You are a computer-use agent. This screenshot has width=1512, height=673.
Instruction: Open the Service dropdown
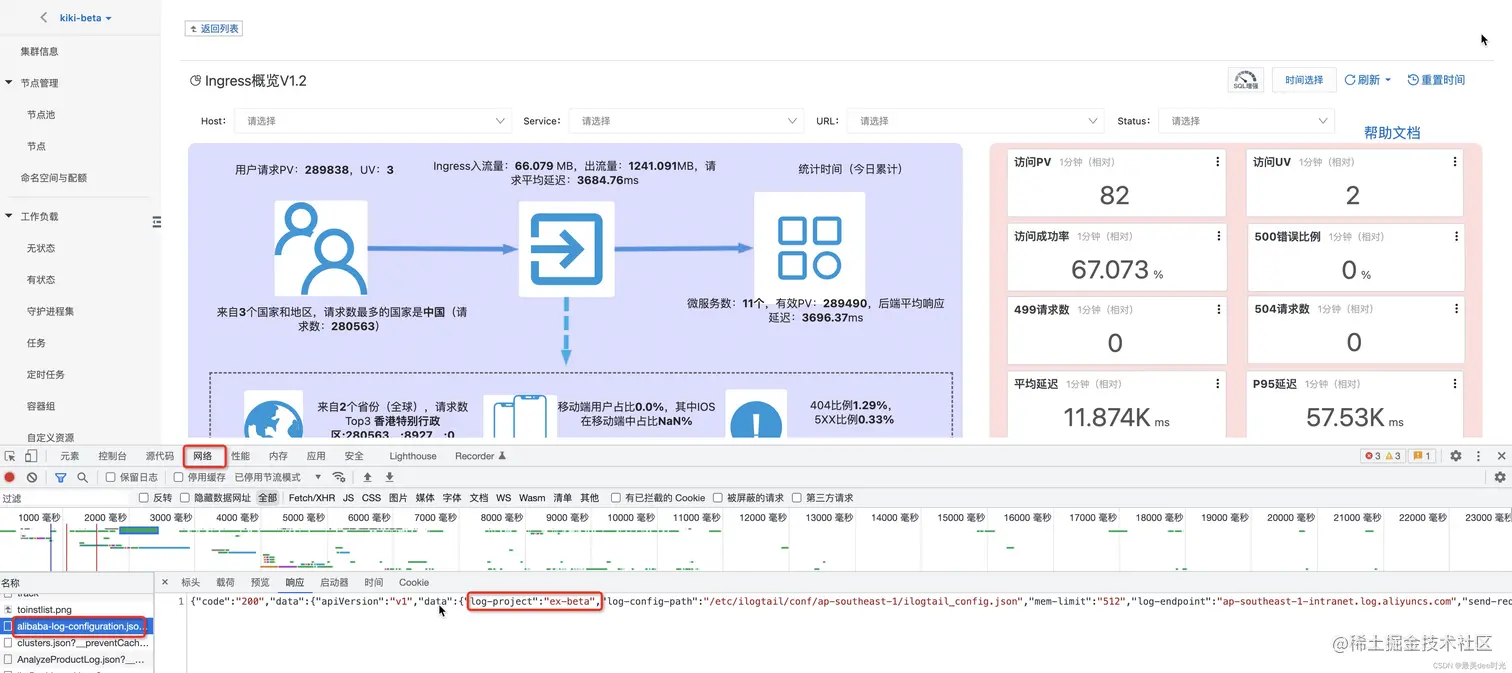(x=686, y=121)
